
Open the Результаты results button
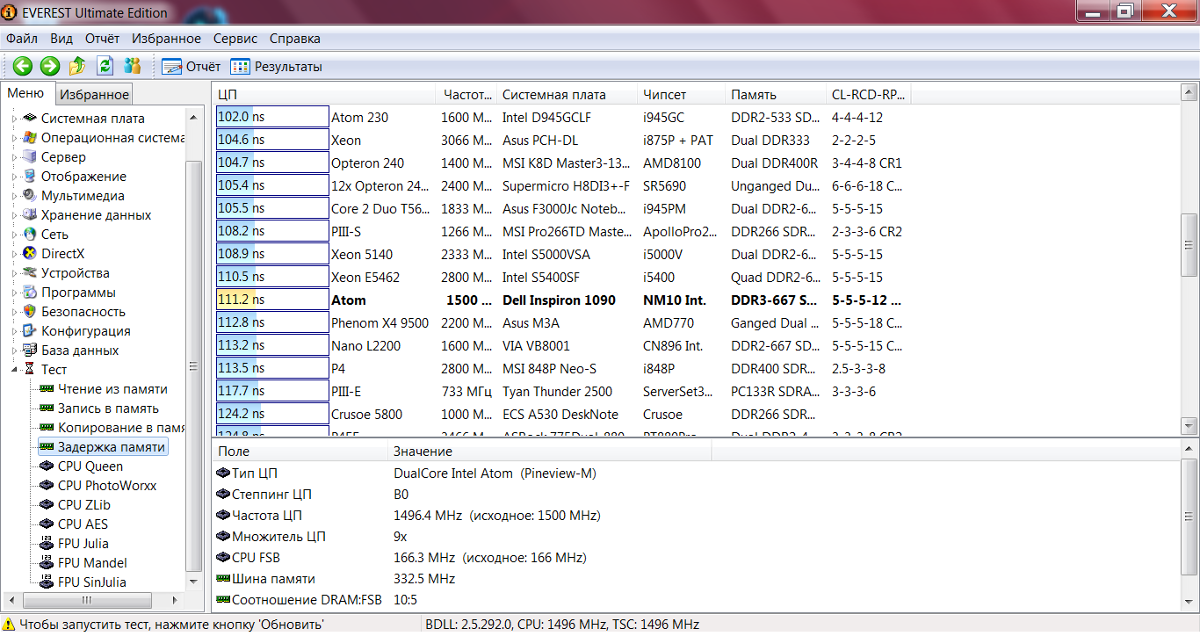click(277, 67)
